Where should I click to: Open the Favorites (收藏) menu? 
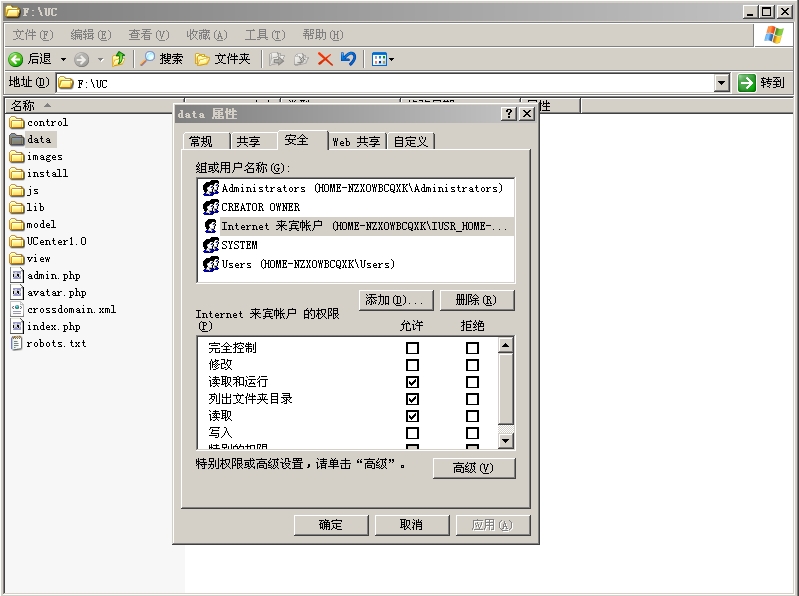pos(206,35)
